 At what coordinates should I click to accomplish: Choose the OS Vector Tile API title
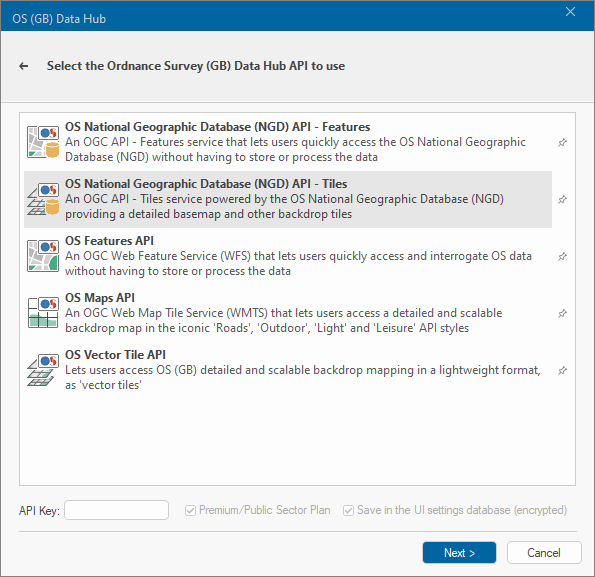click(x=115, y=355)
